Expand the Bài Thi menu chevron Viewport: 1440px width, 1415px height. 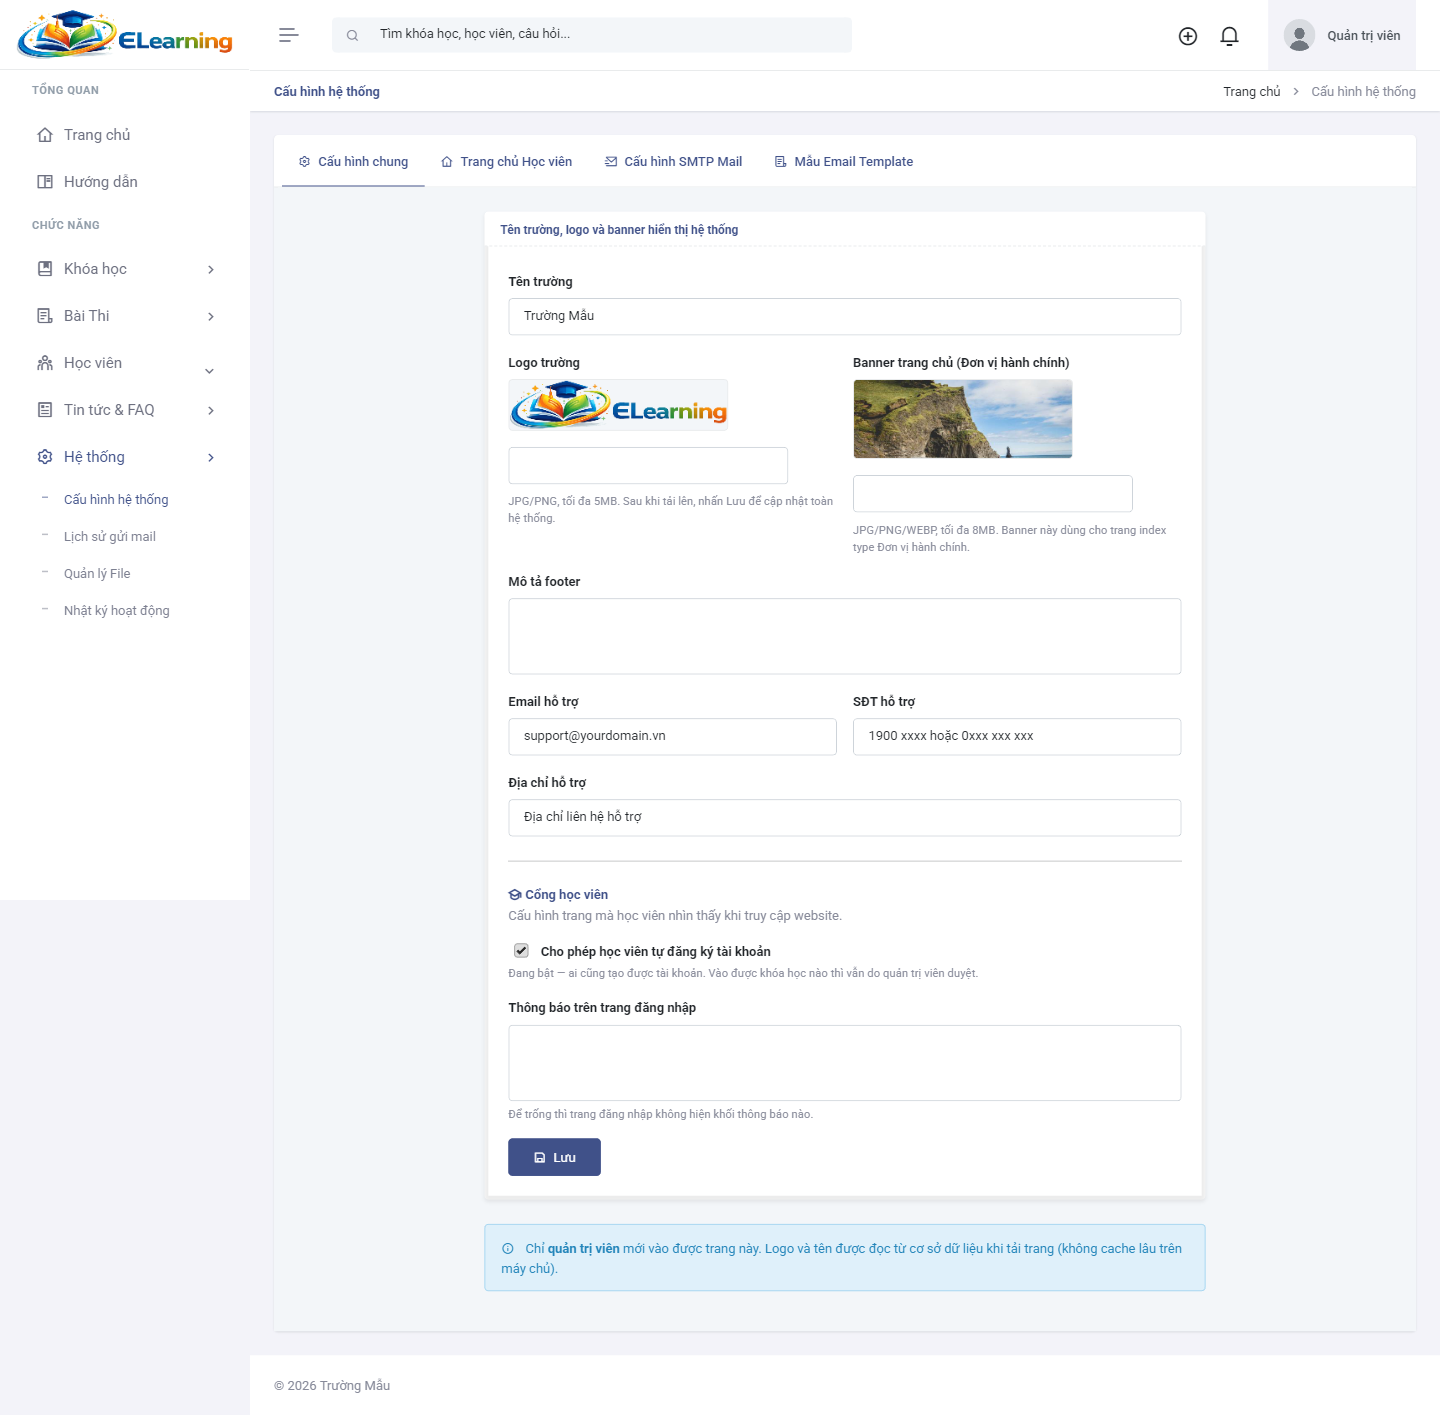point(211,317)
